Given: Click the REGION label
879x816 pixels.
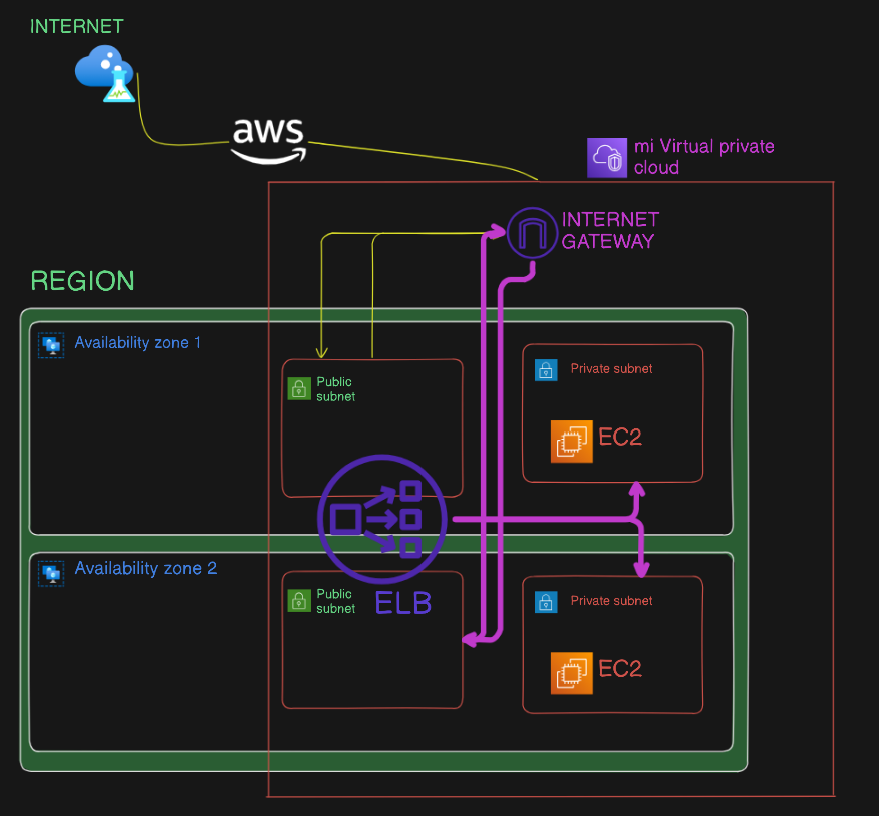Looking at the screenshot, I should (x=82, y=281).
